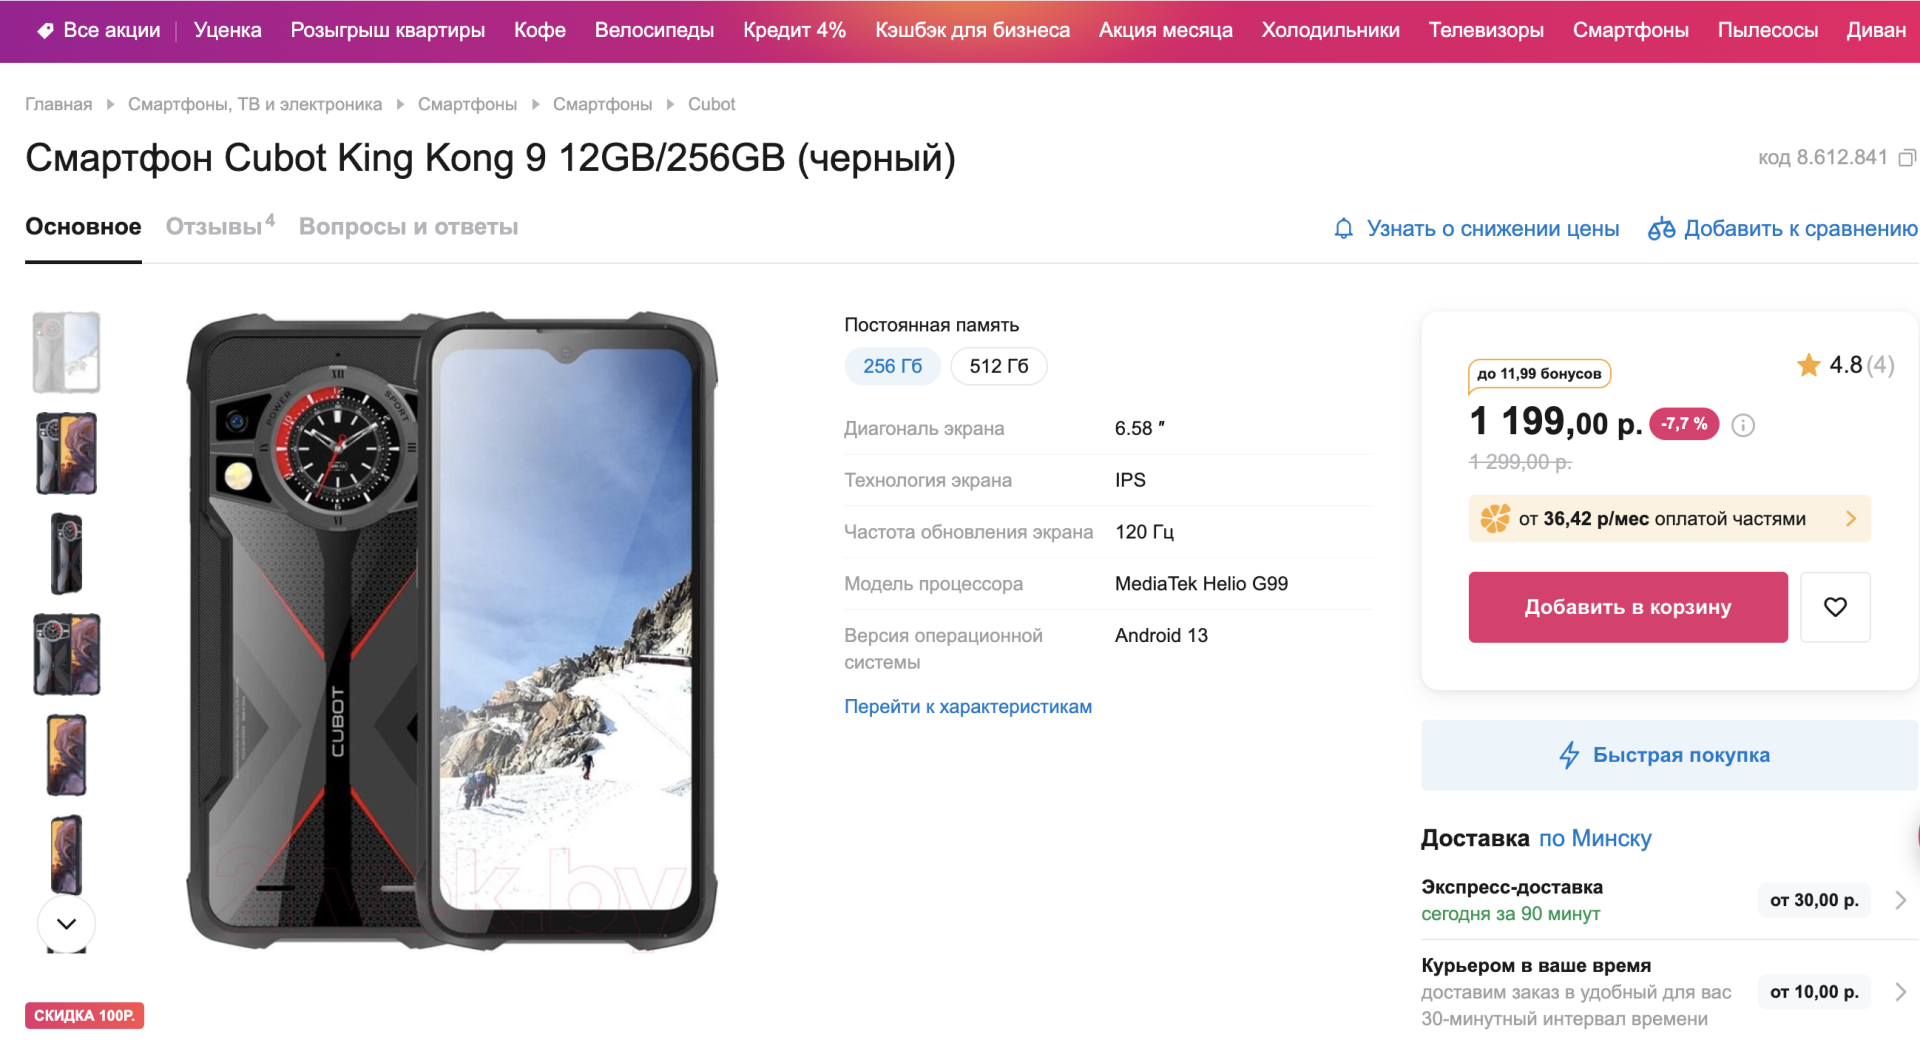1920x1040 pixels.
Task: Expand Экспресс-доставка details chevron
Action: 1900,900
